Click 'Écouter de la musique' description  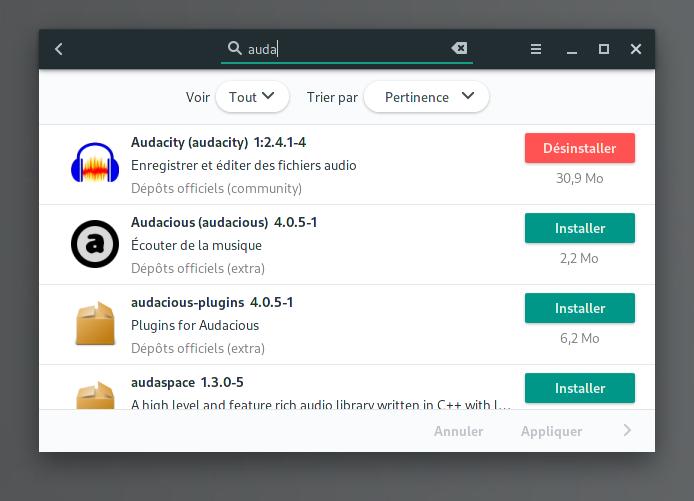tap(197, 245)
